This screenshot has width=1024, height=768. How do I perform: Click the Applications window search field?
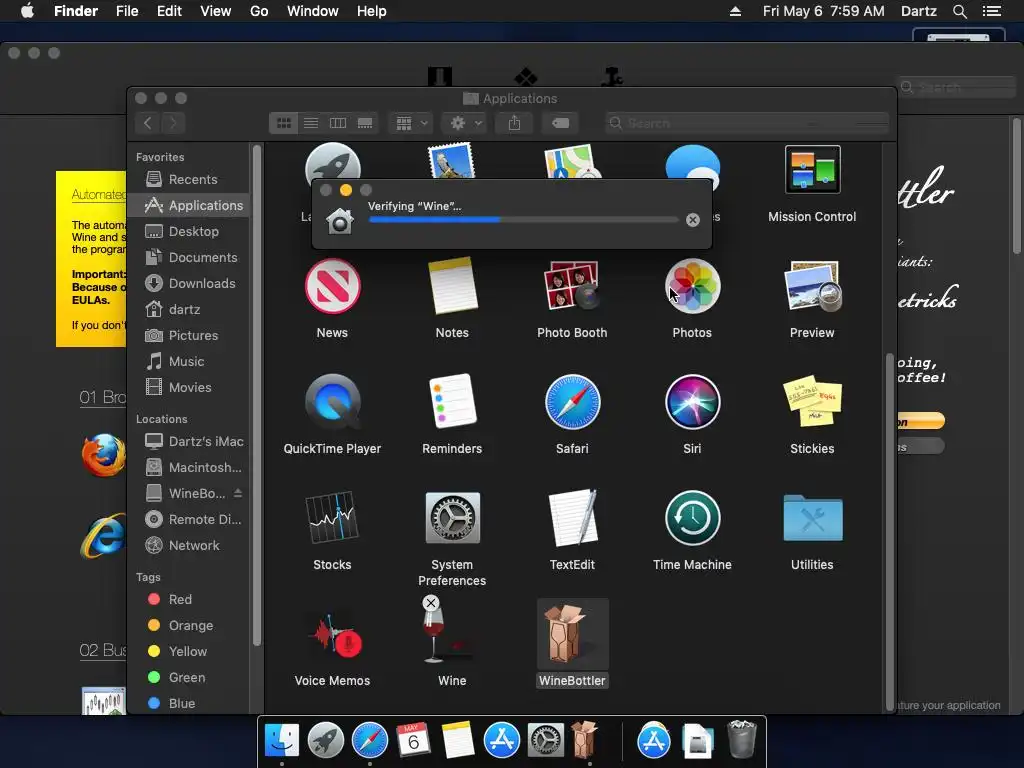(x=746, y=123)
